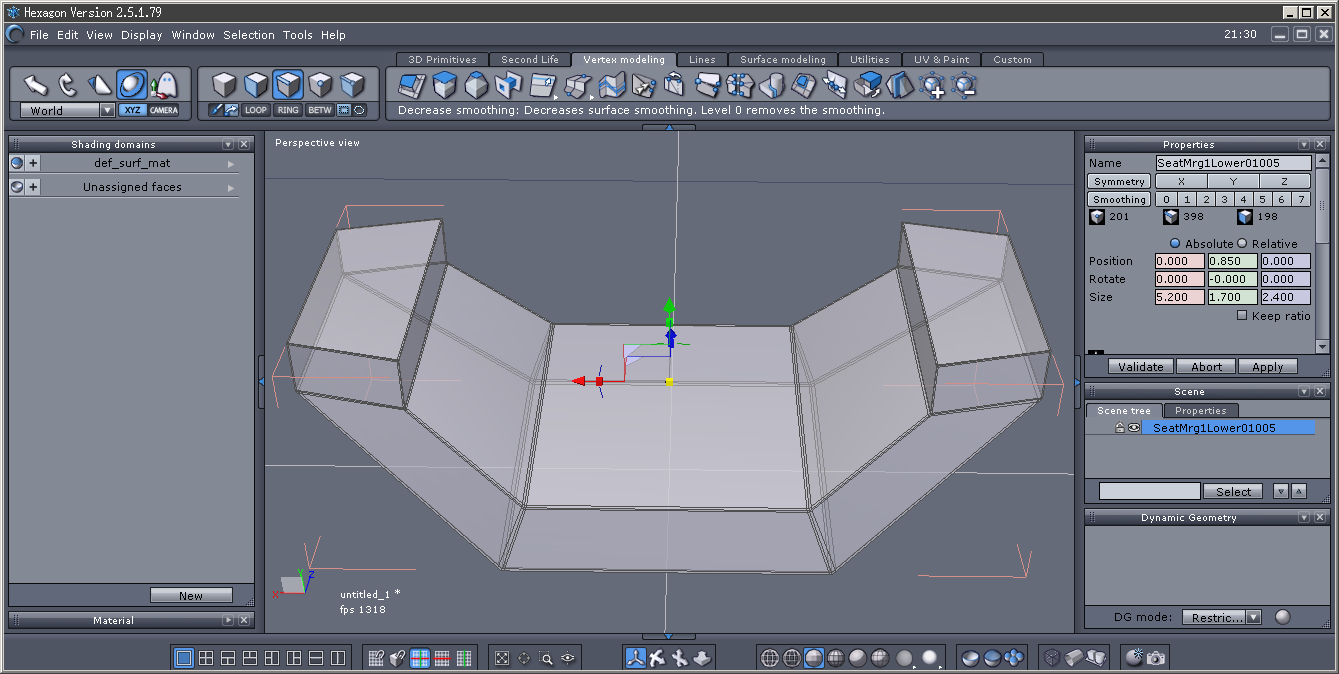The width and height of the screenshot is (1339, 674).
Task: Click the Increase smoothing icon
Action: point(933,86)
